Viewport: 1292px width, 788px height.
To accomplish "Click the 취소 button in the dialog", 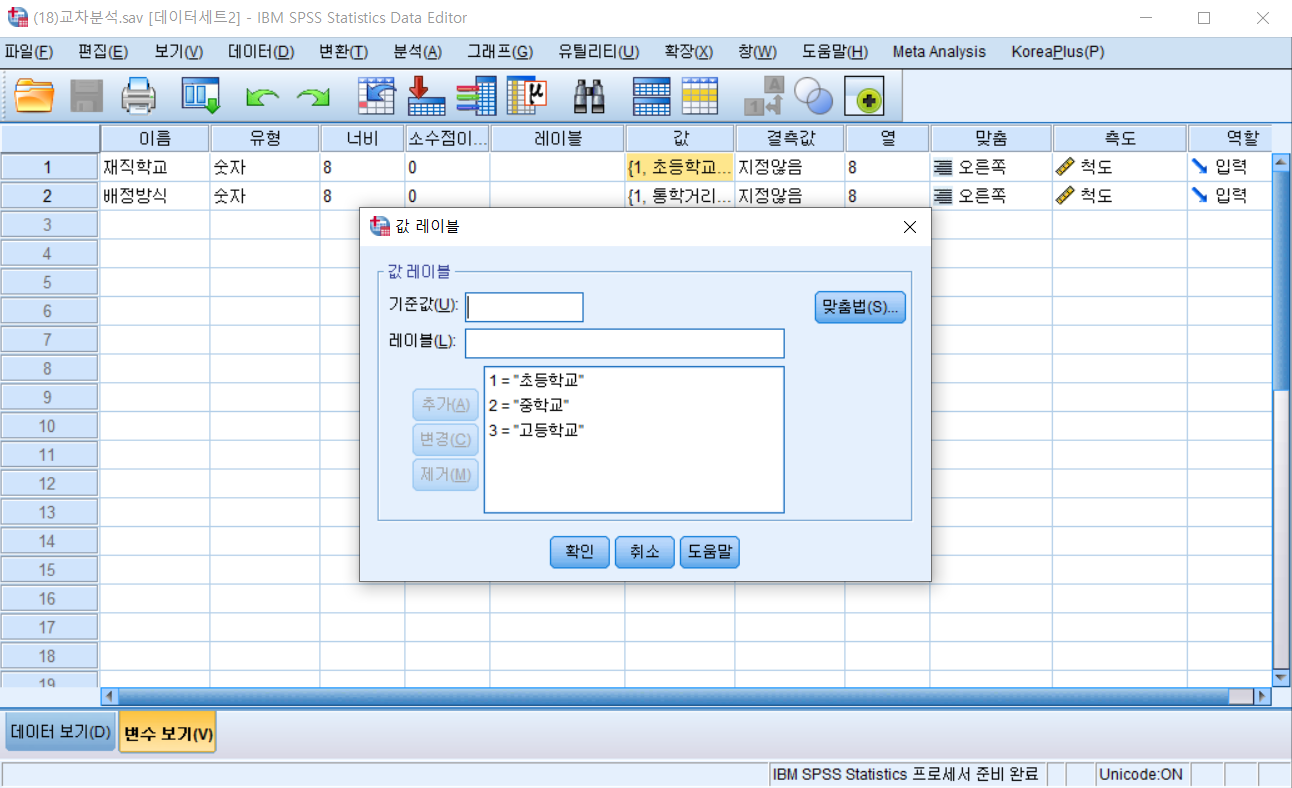I will [645, 552].
